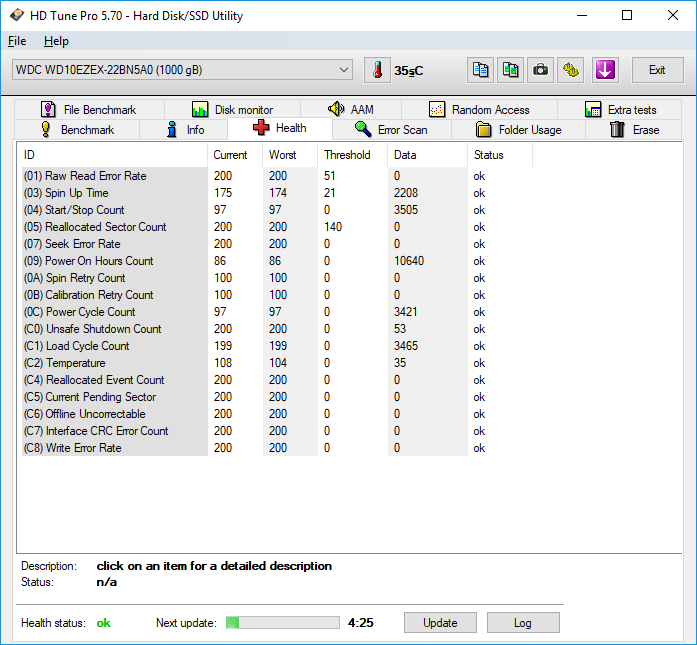Copy info to clipboard icon
This screenshot has height=645, width=697.
[480, 70]
